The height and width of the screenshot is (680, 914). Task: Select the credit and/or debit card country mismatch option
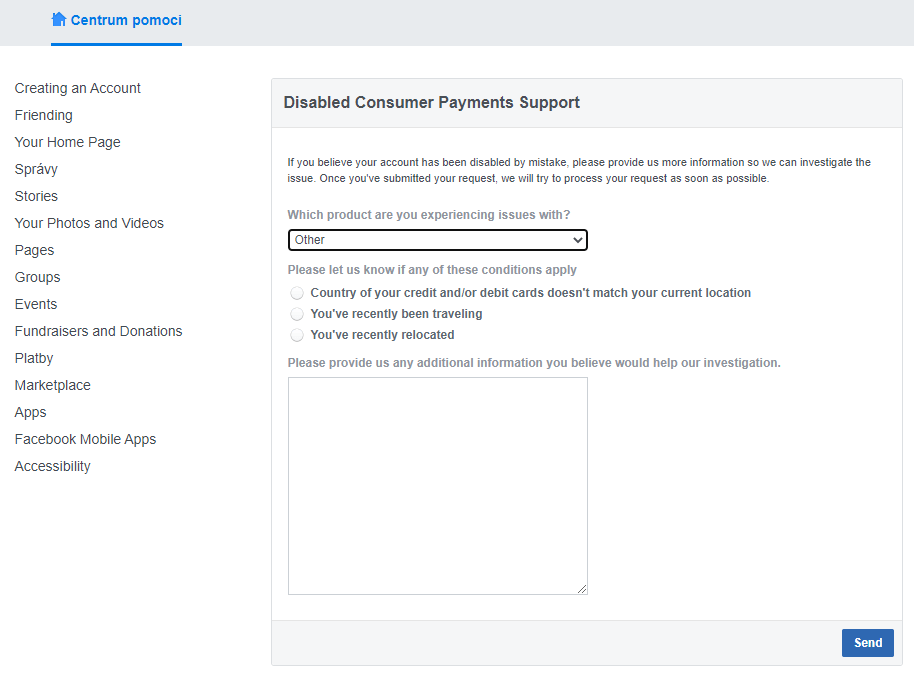(297, 293)
